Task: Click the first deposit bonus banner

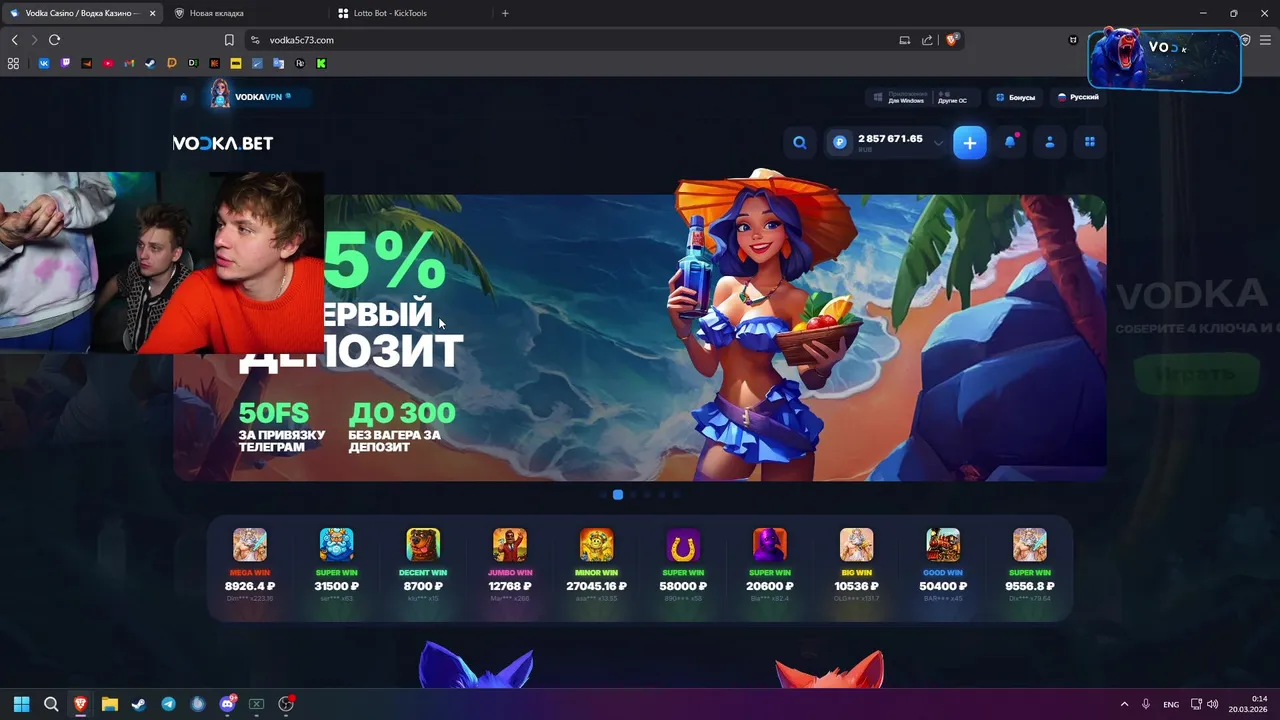Action: [x=640, y=338]
